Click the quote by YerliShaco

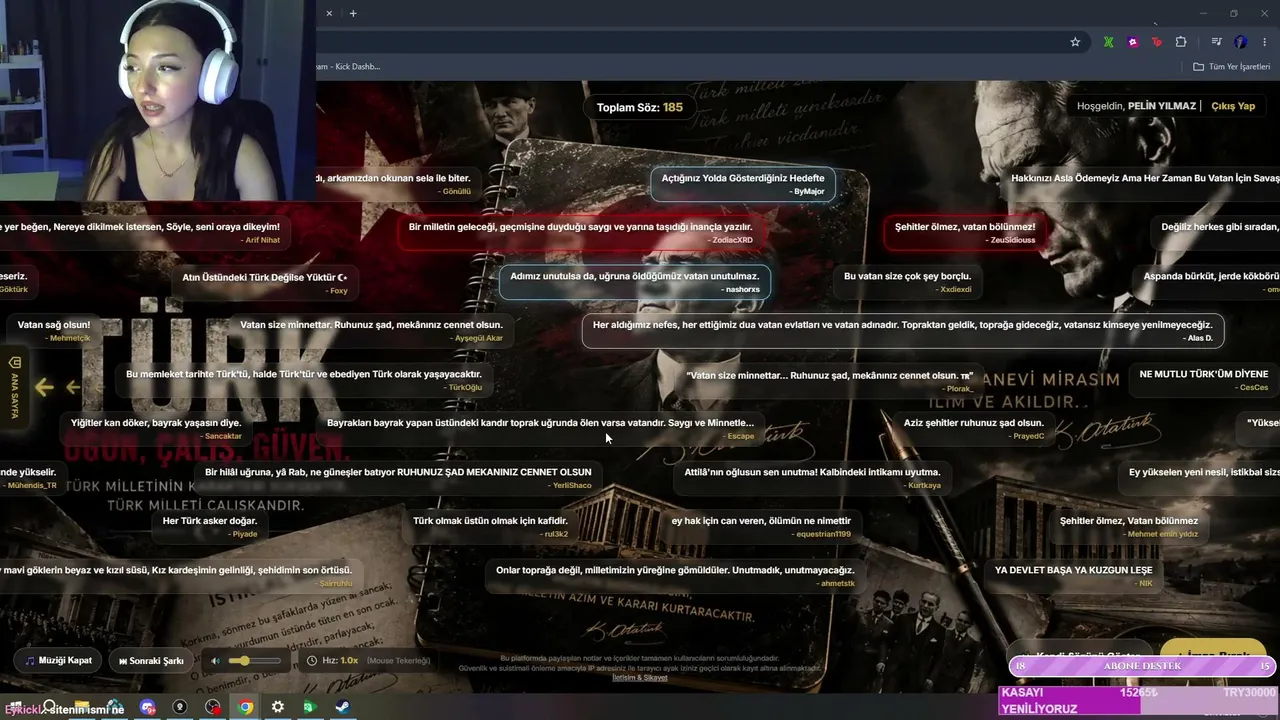click(398, 478)
